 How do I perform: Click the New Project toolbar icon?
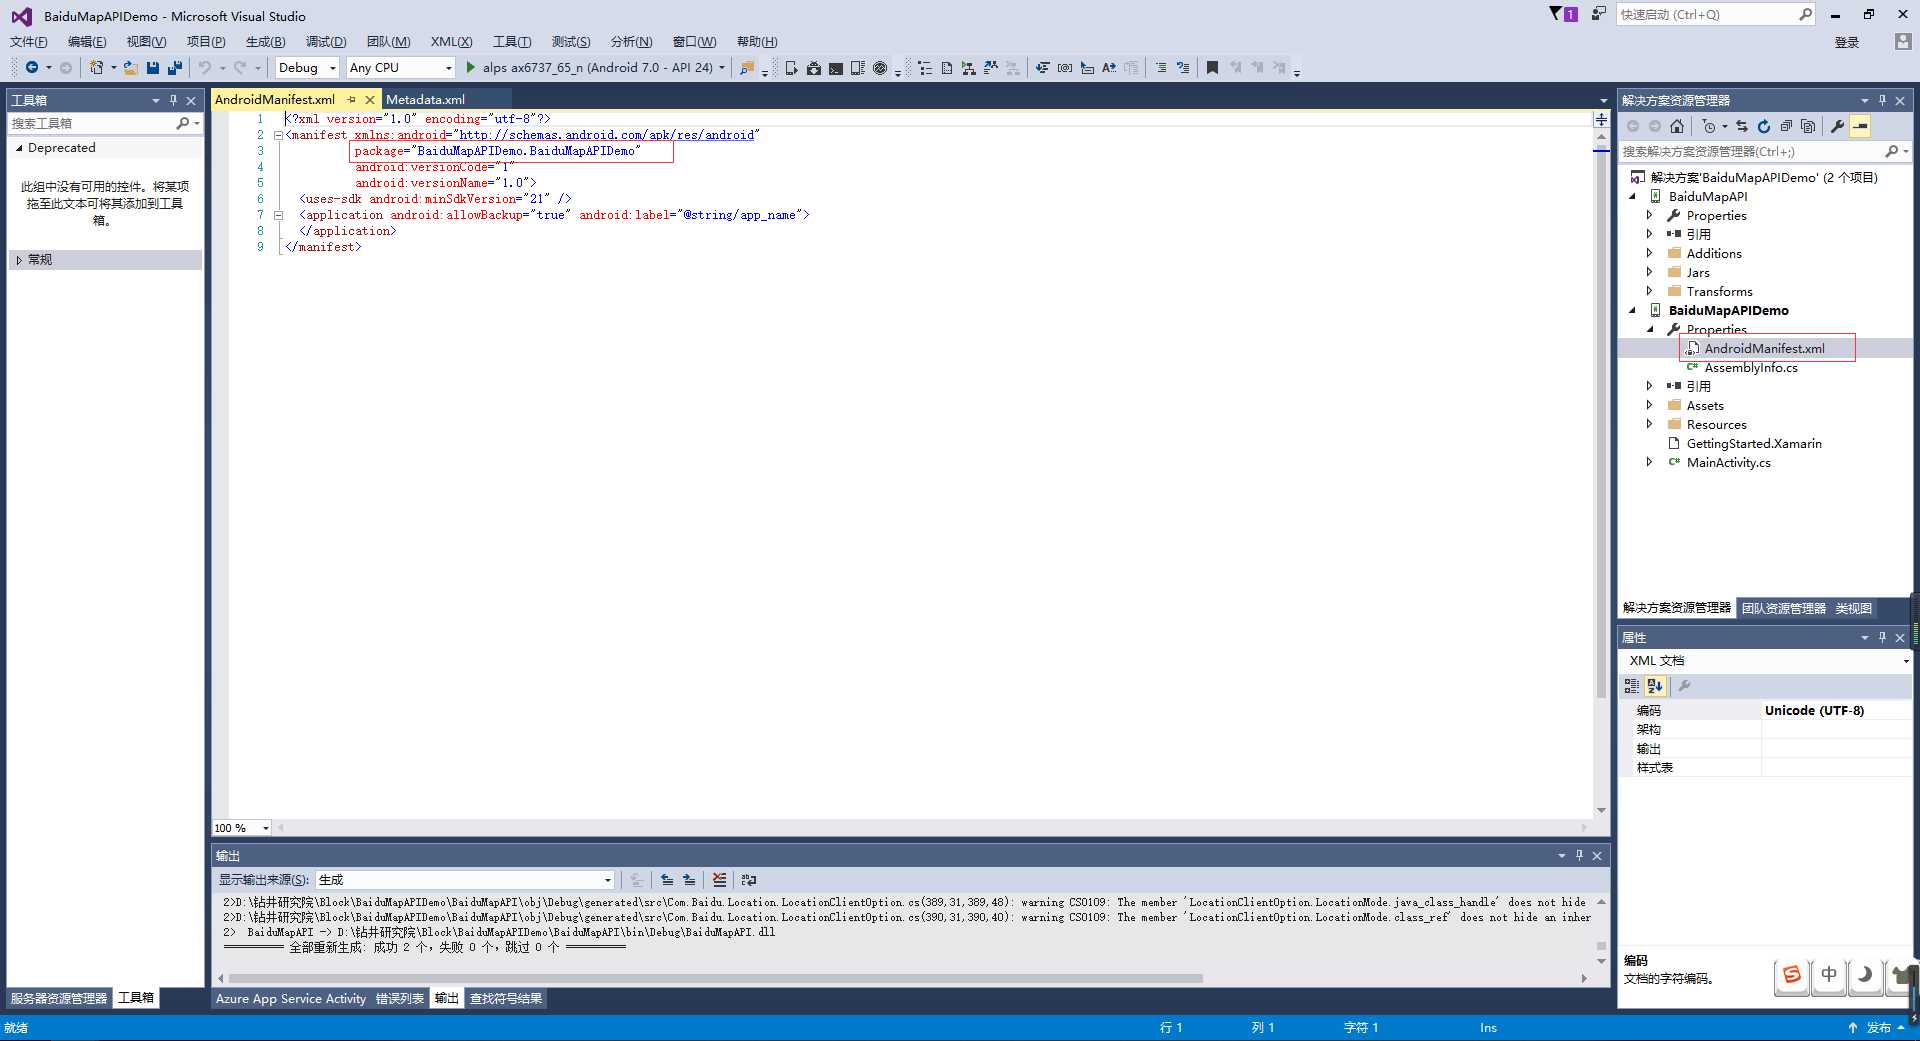click(x=96, y=67)
